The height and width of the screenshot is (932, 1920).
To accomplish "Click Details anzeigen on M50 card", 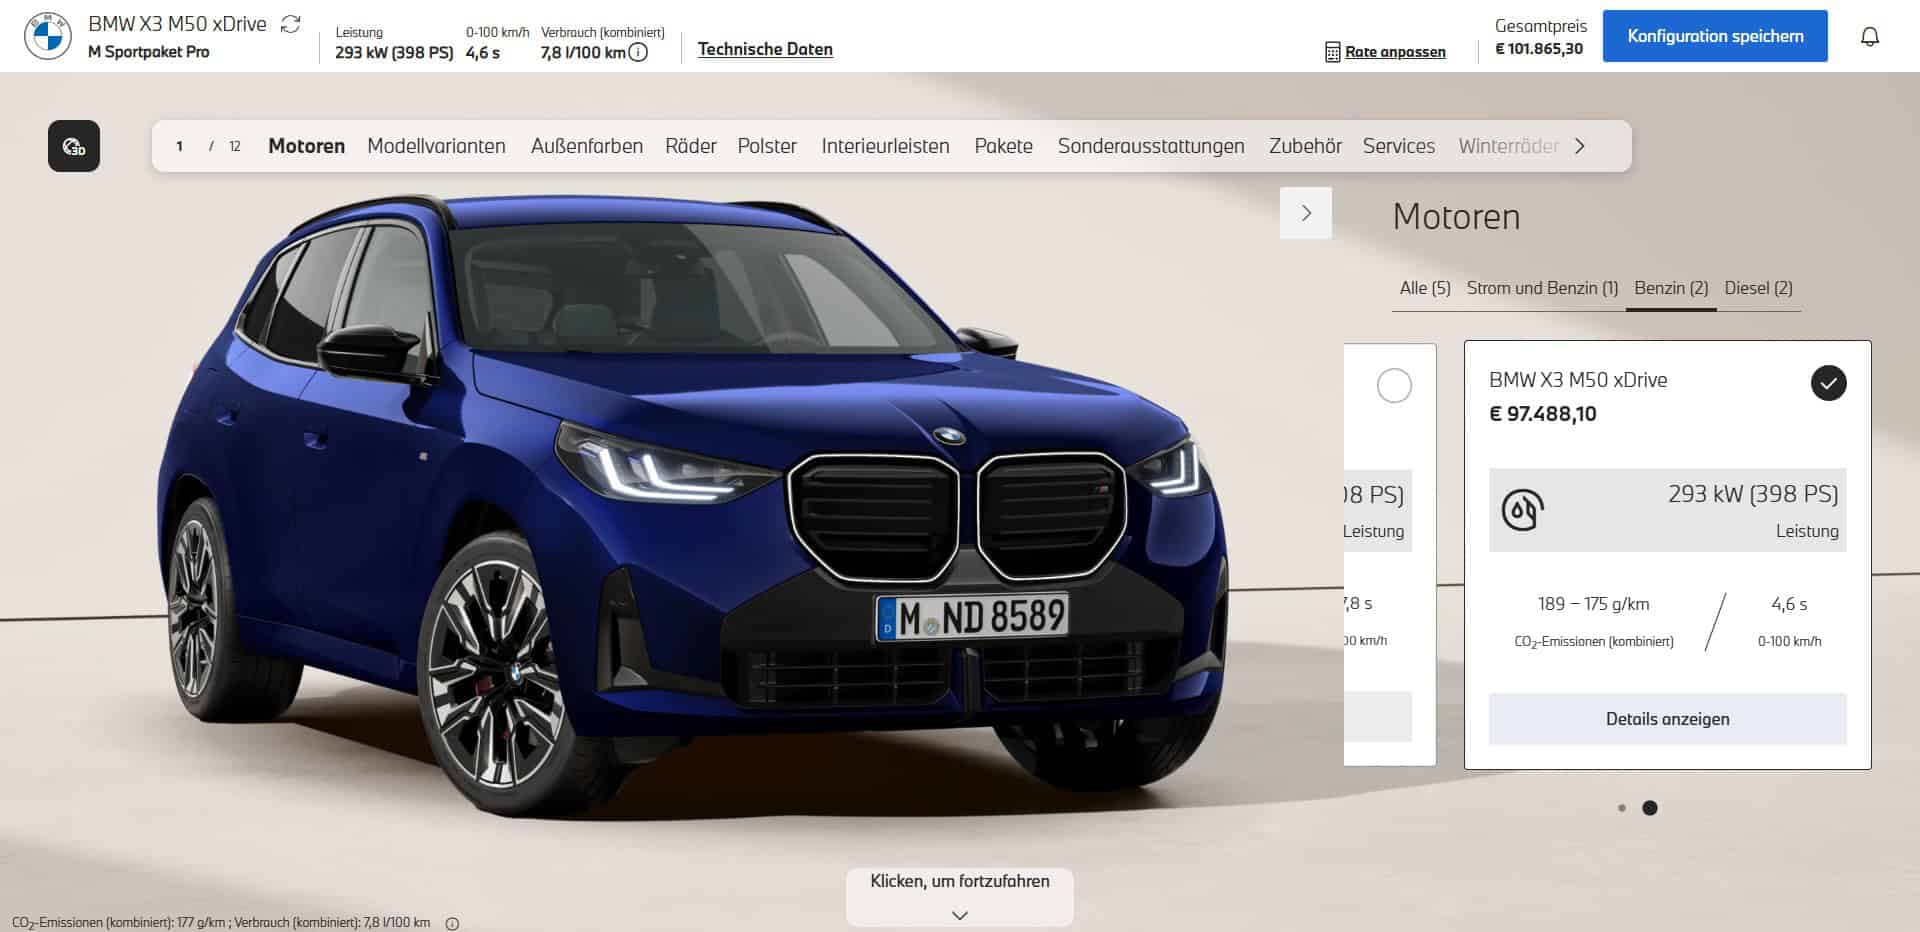I will point(1667,719).
